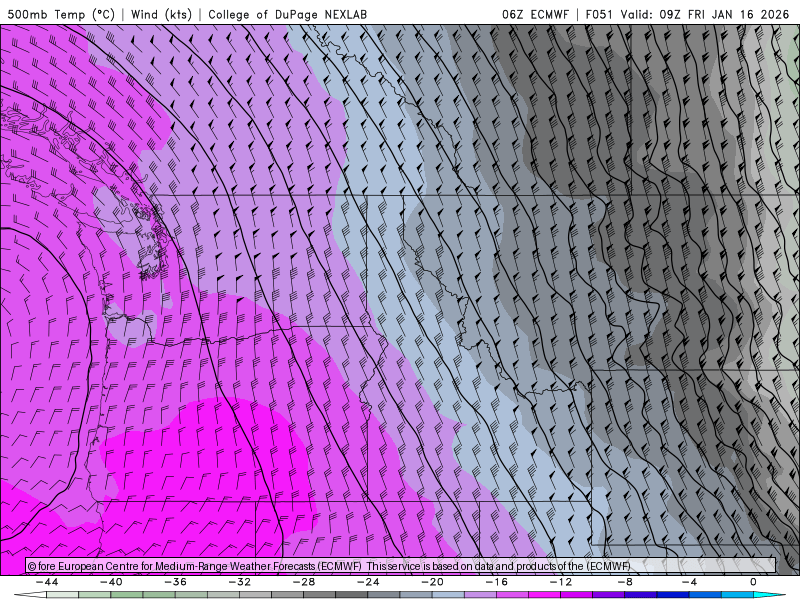Viewport: 800px width, 600px height.
Task: Click the -24 color scale label
Action: coord(368,582)
